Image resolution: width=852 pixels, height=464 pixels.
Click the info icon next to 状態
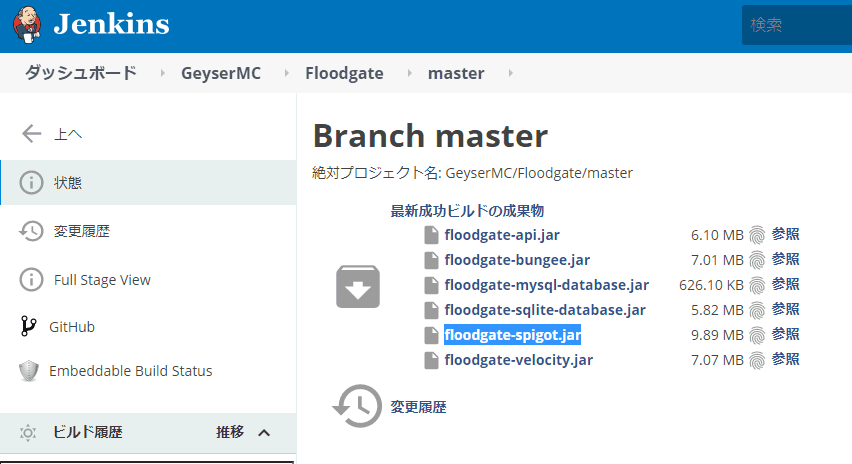(31, 183)
